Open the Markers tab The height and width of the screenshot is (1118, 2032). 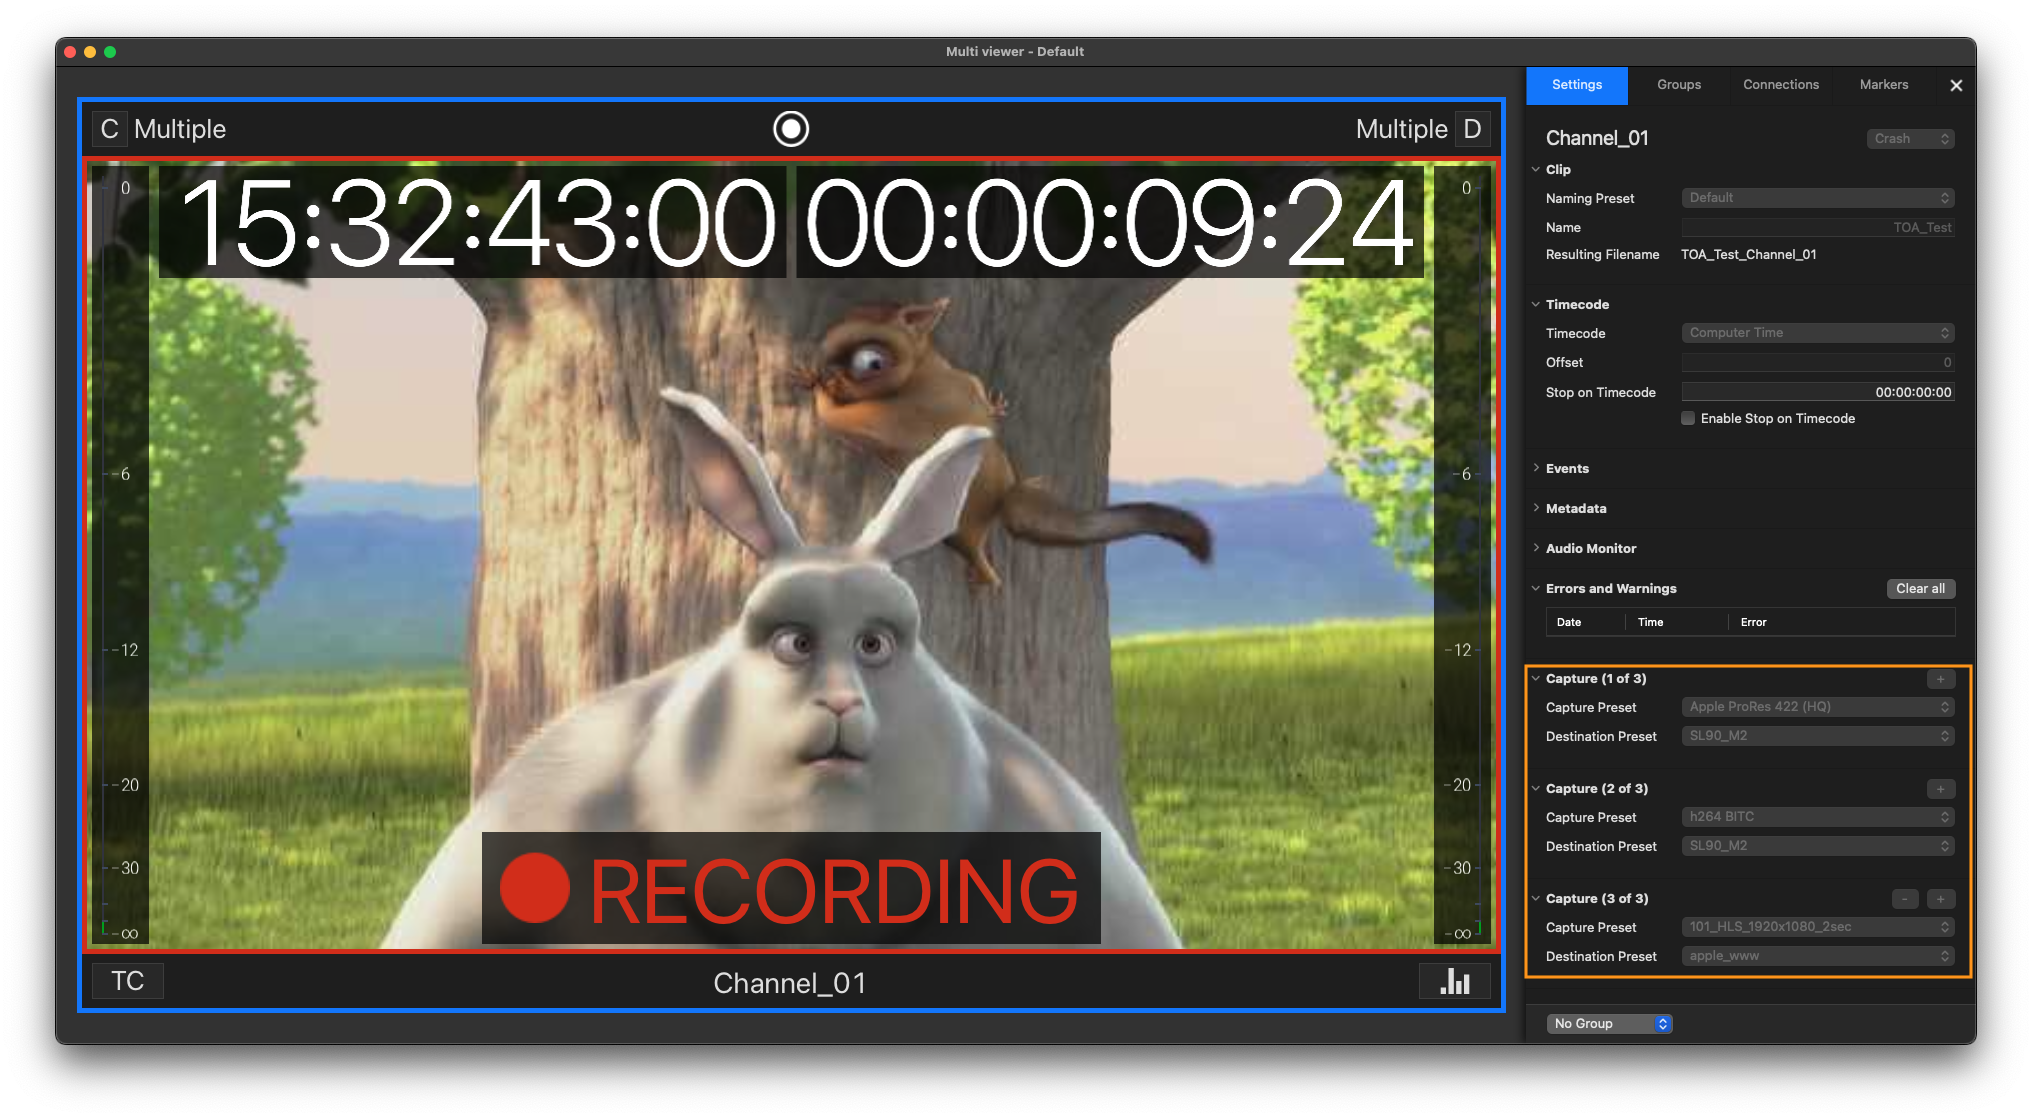(1884, 85)
